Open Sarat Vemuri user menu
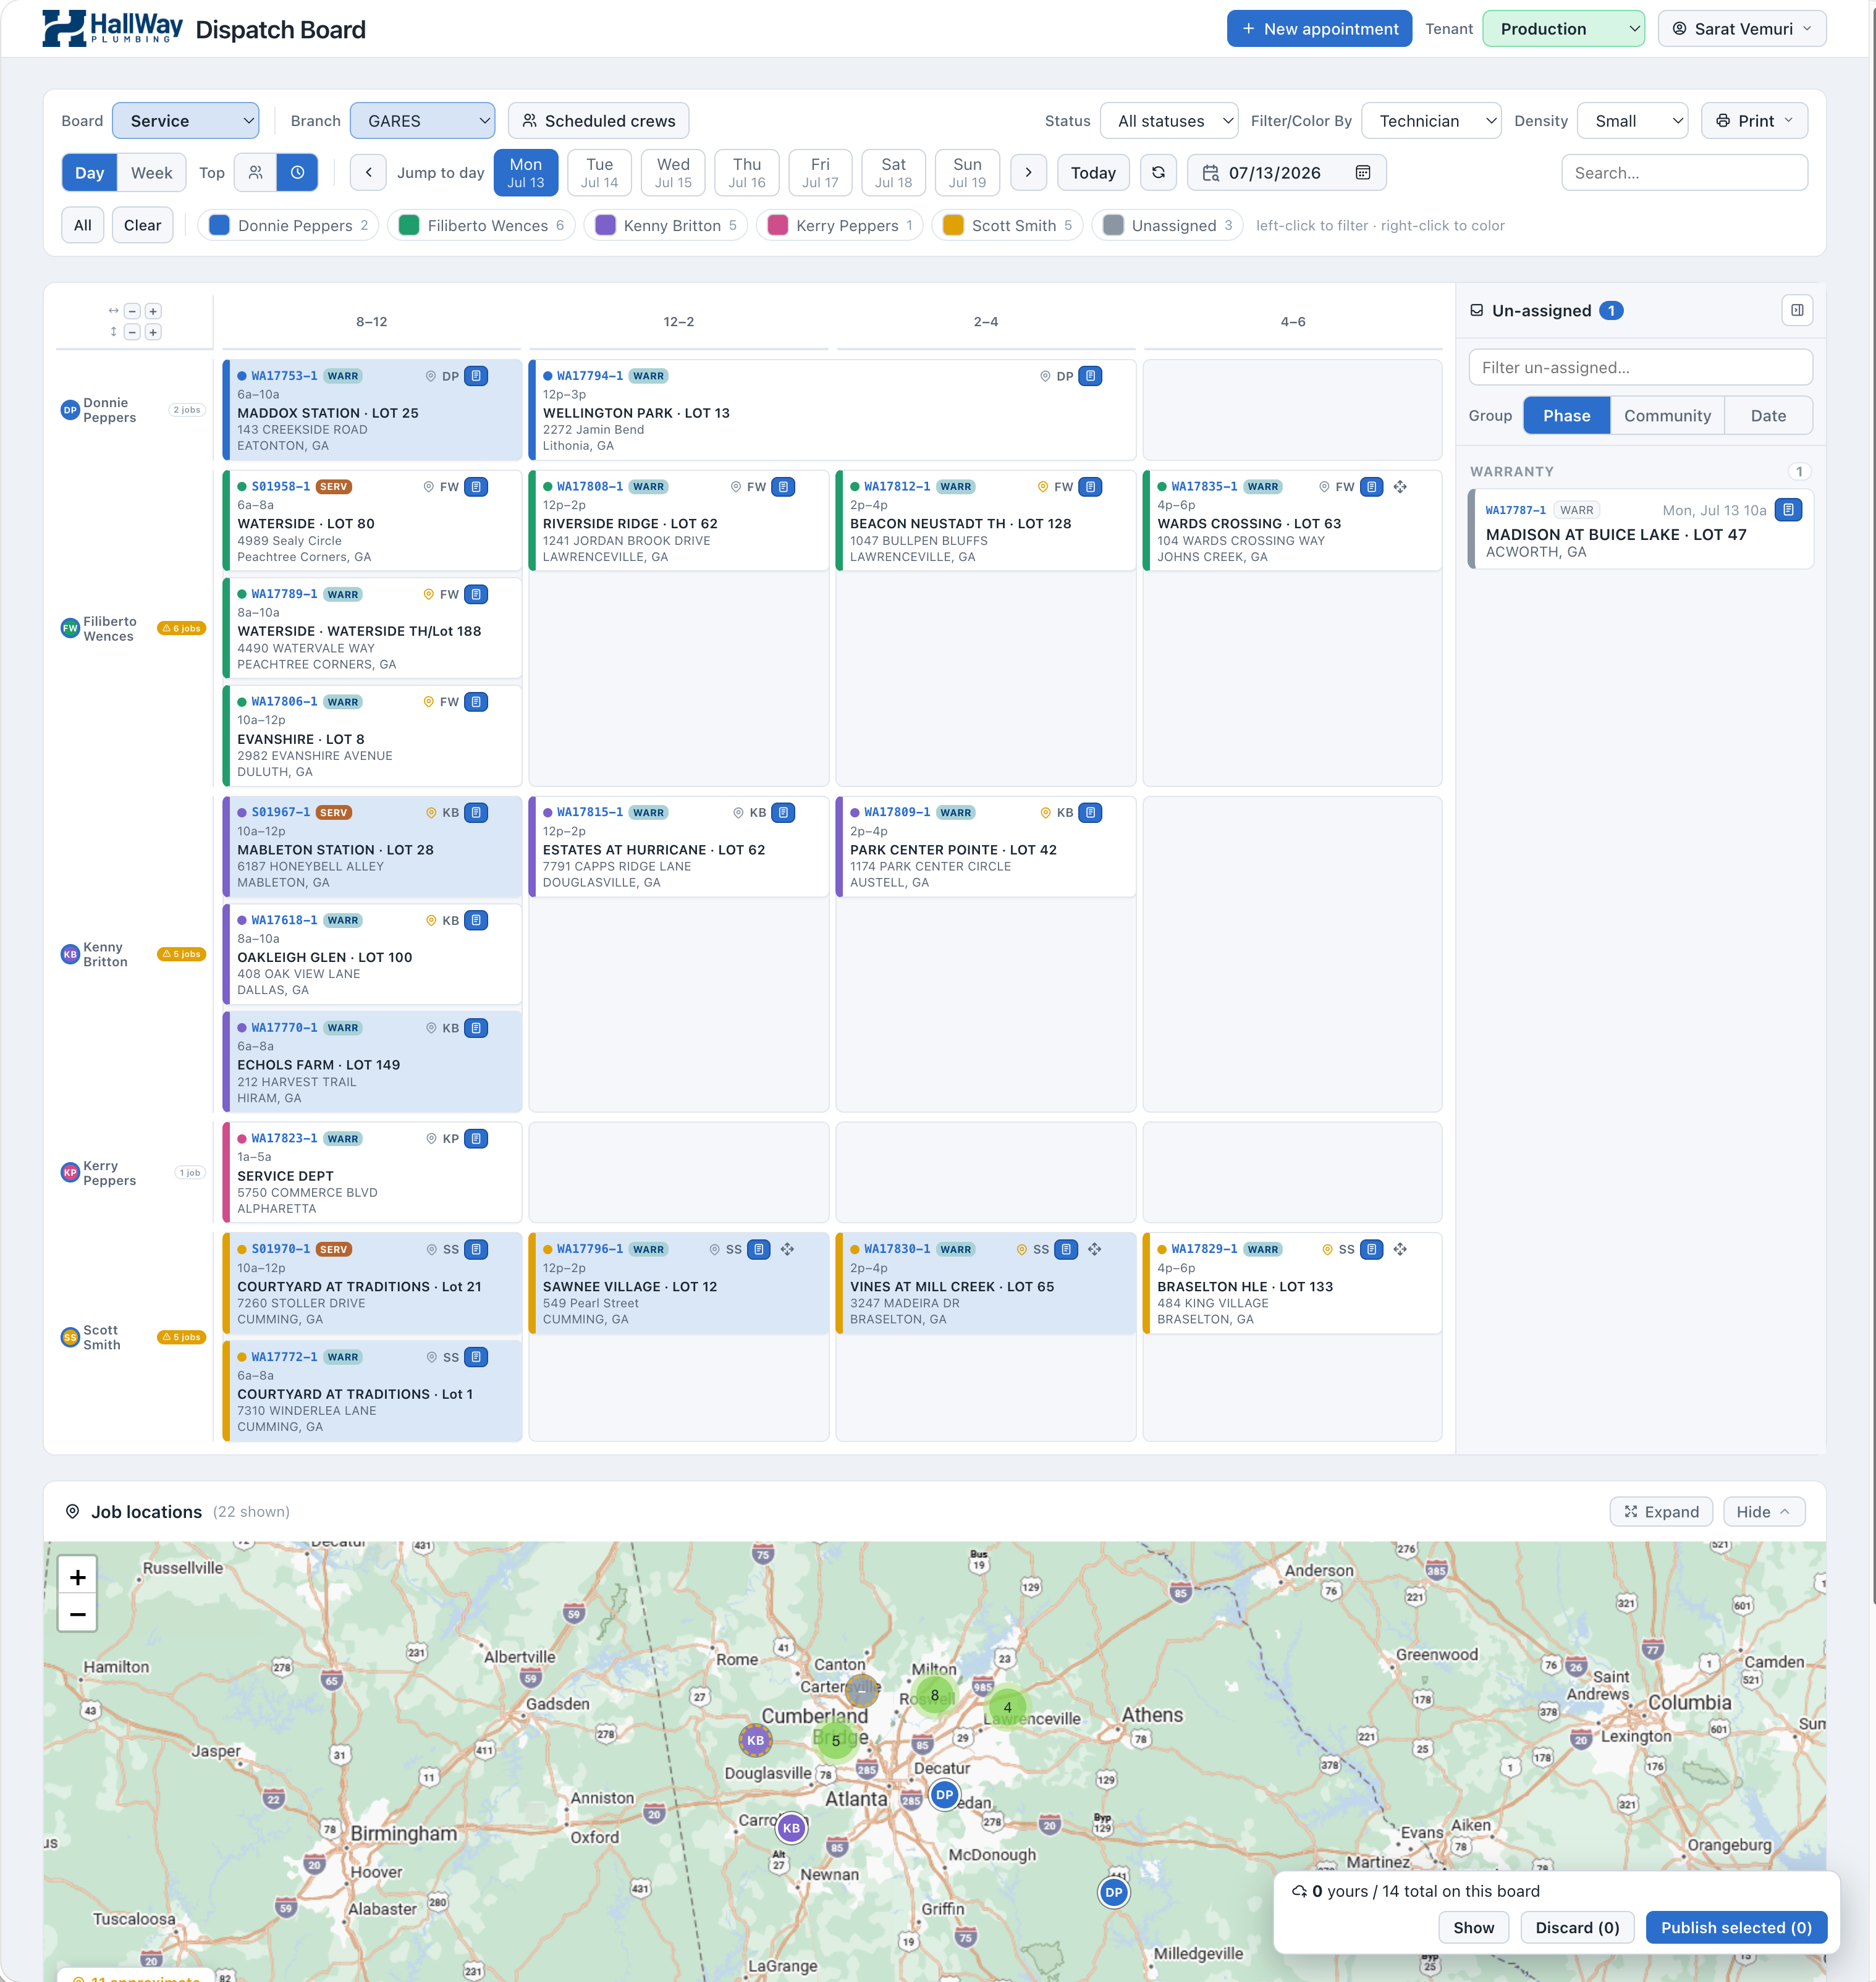This screenshot has height=1982, width=1876. (1742, 28)
